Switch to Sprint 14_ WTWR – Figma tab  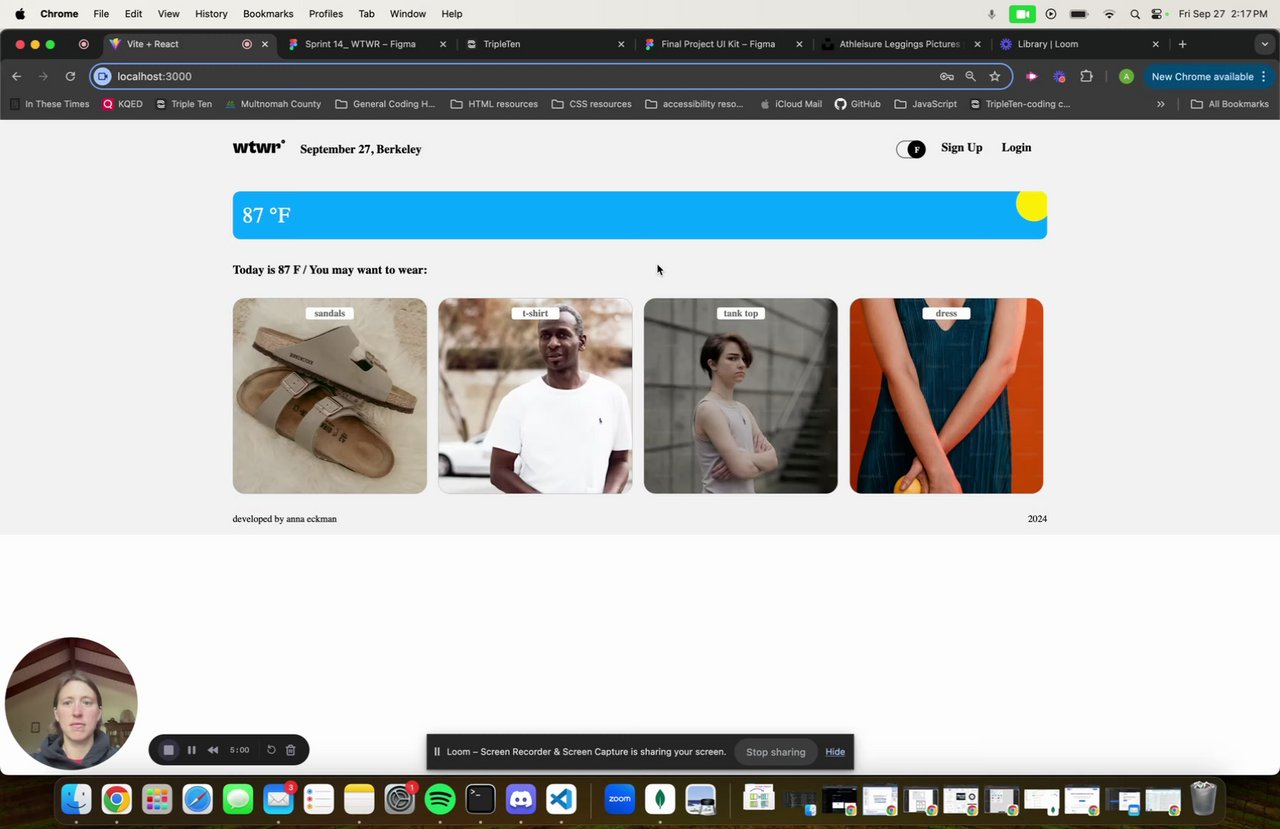tap(365, 44)
